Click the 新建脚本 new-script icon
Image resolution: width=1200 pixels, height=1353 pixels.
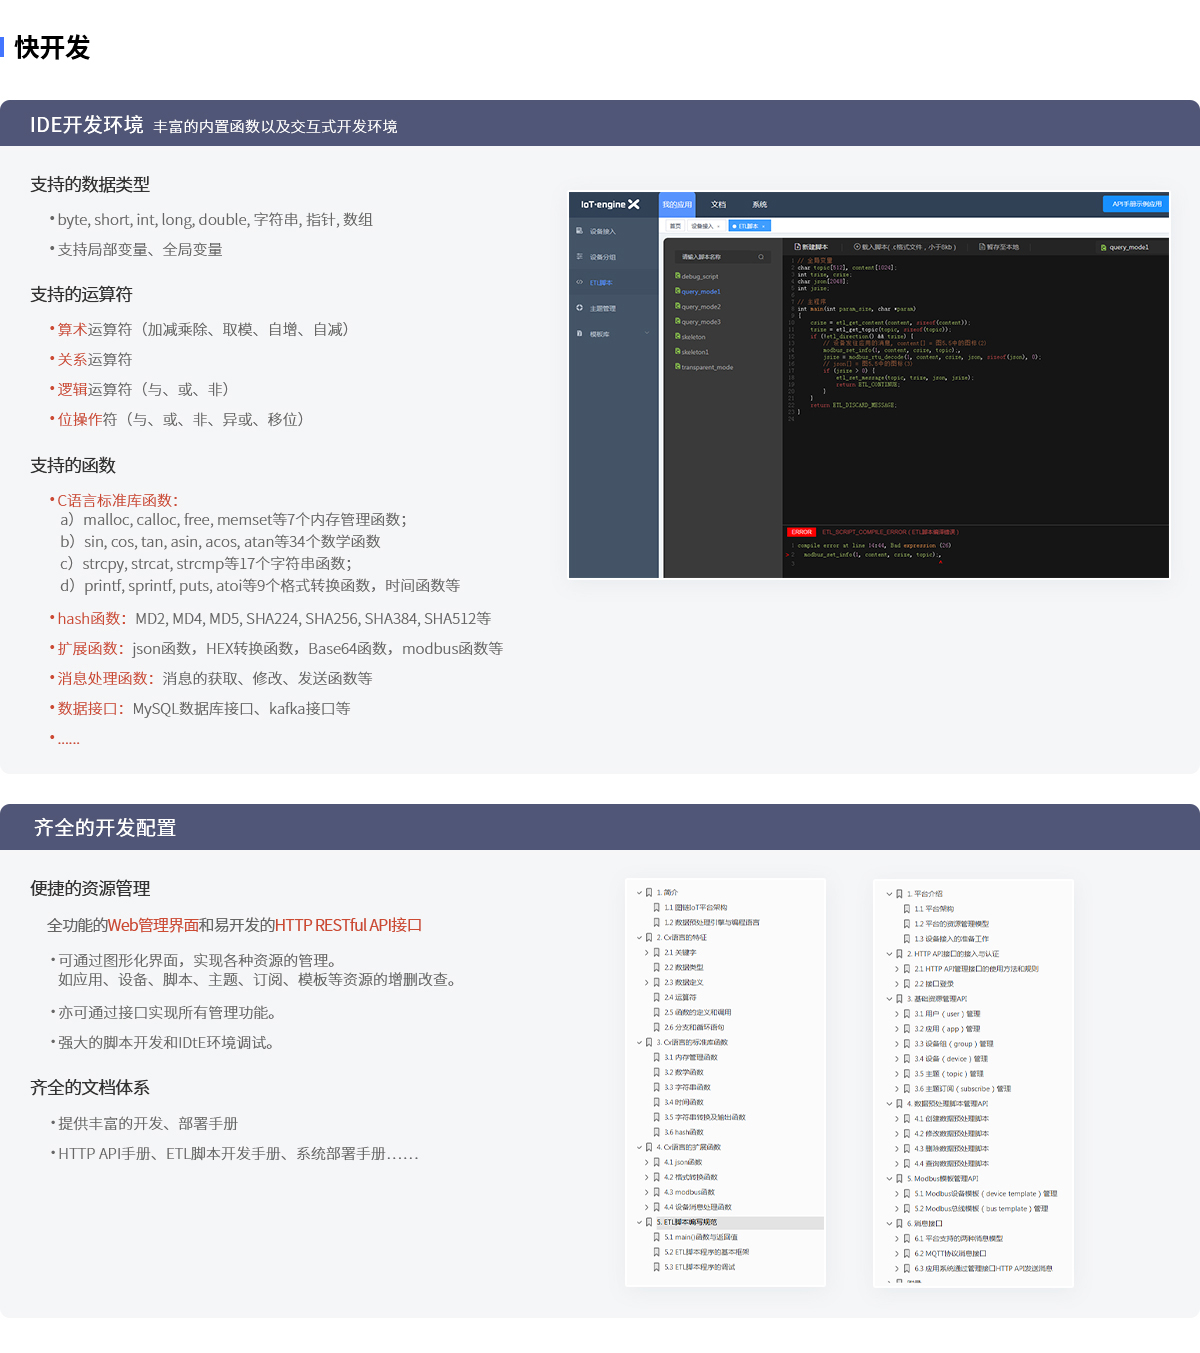point(797,246)
